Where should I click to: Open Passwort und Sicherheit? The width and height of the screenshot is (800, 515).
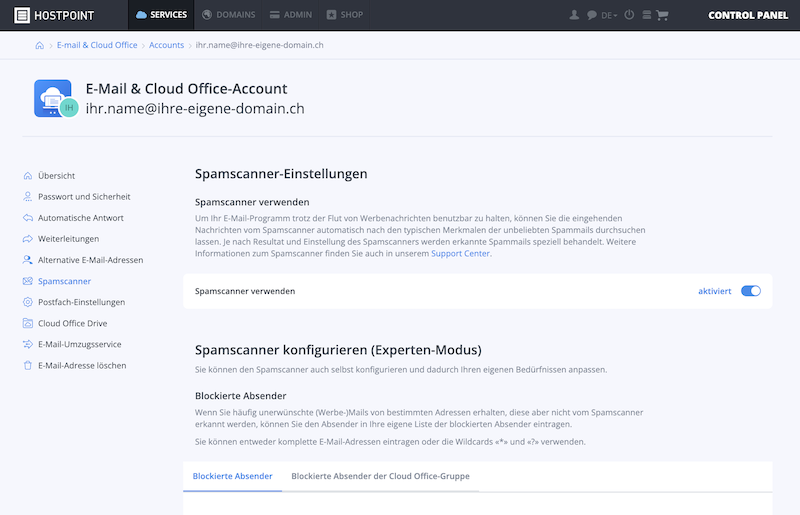click(x=84, y=197)
